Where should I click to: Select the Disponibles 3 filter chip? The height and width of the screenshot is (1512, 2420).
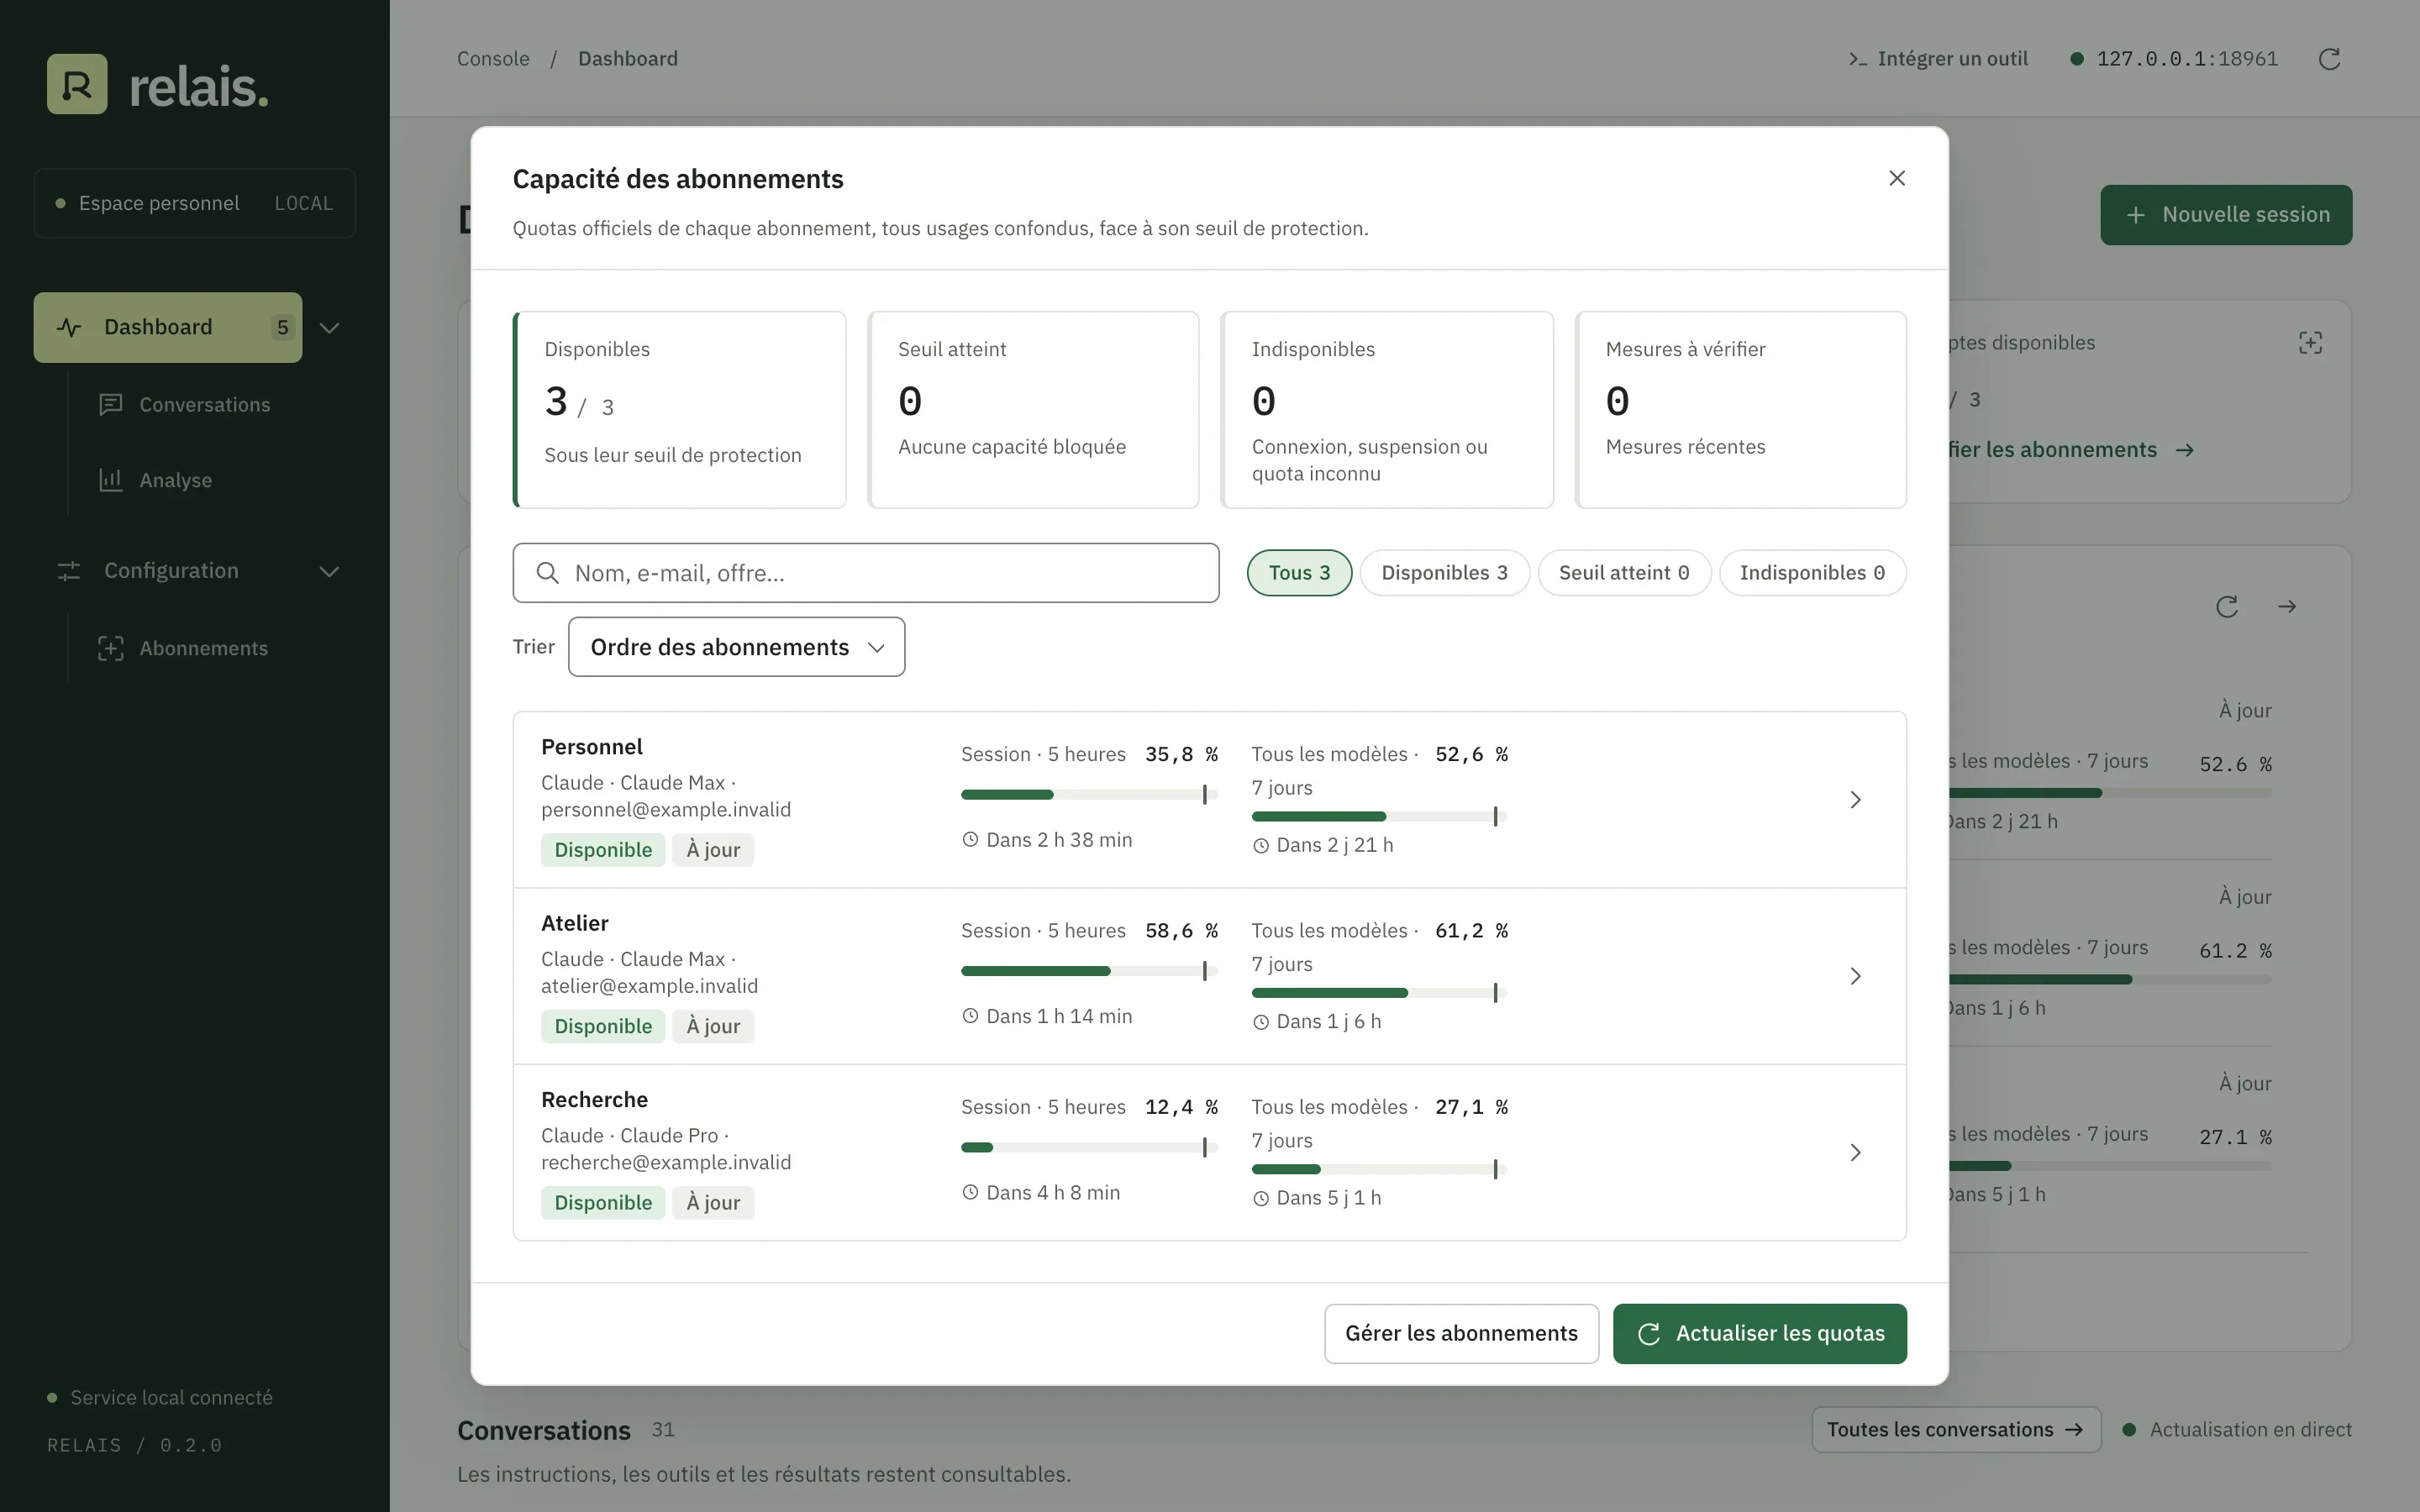[1444, 573]
